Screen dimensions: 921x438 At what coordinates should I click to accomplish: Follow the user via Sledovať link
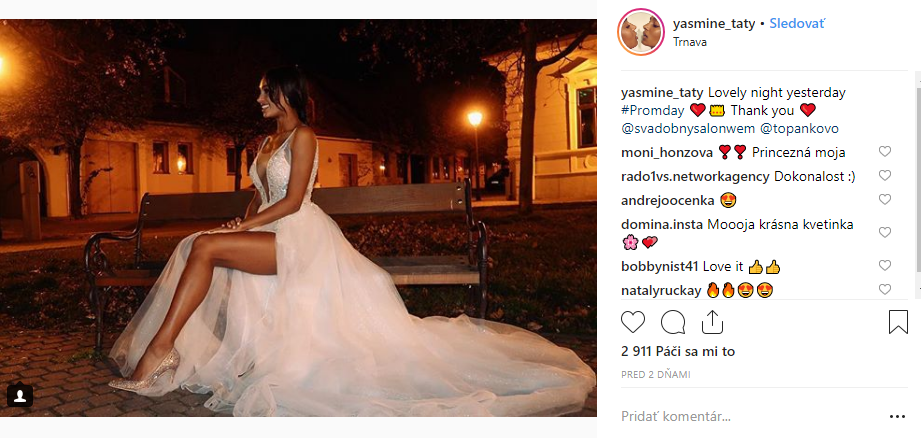point(797,24)
